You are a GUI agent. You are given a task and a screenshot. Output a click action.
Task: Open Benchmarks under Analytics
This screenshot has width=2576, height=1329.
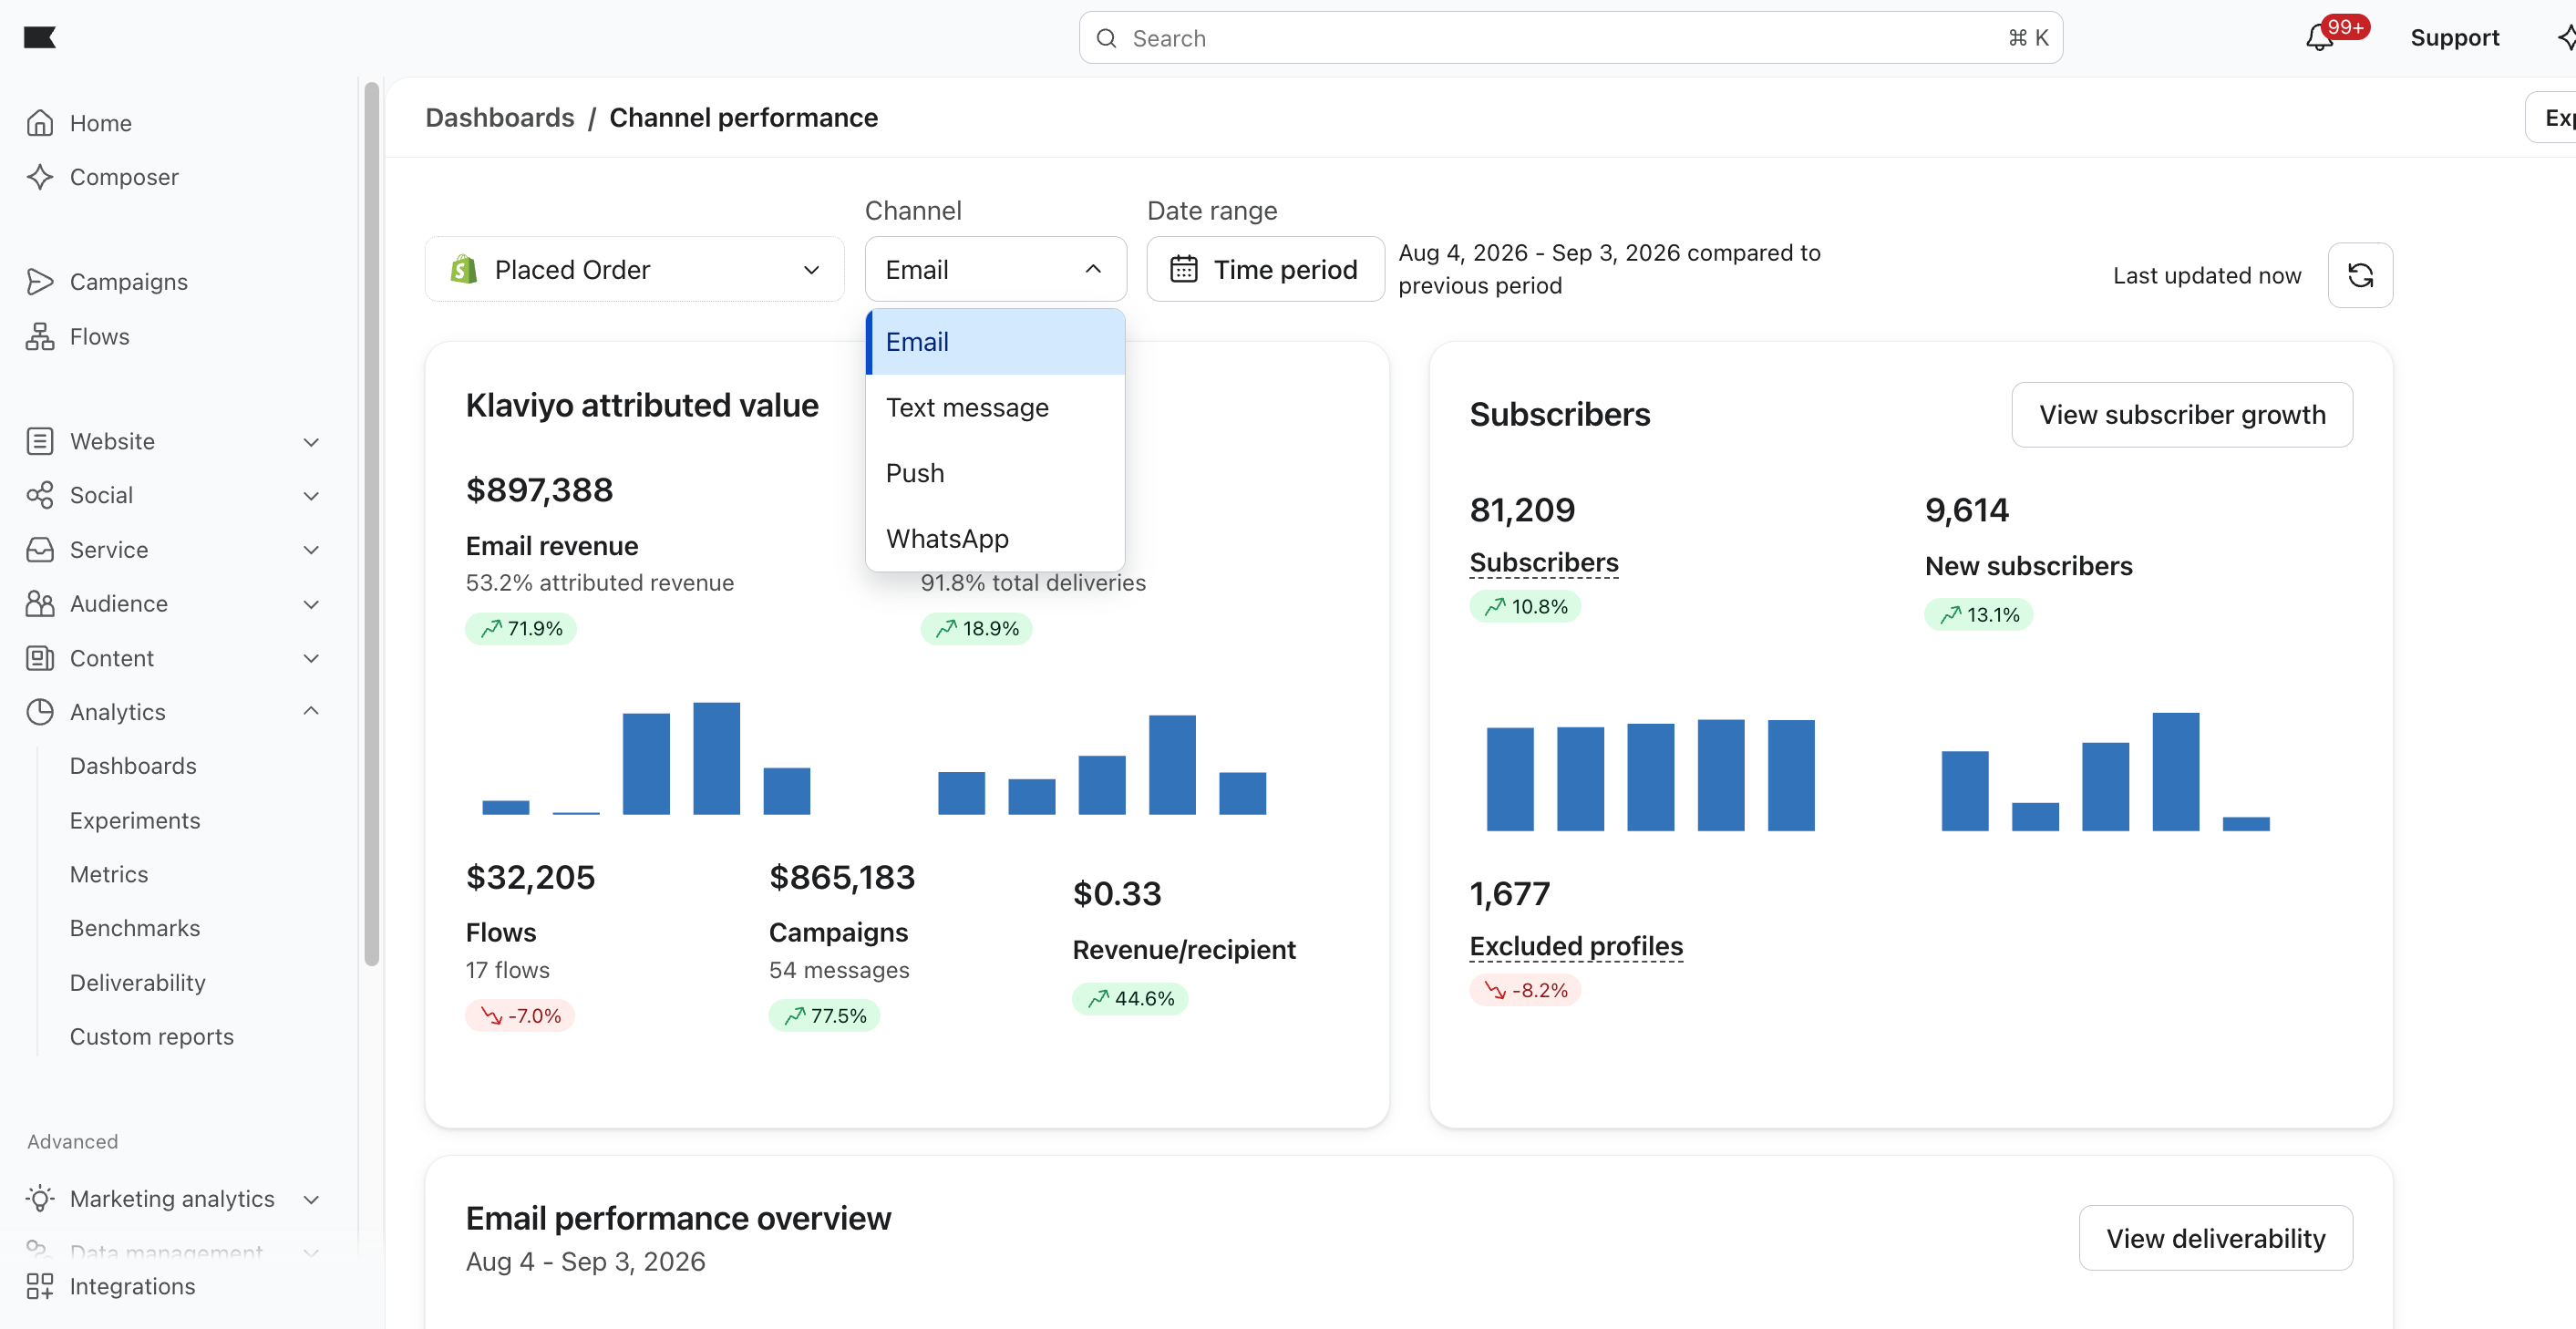coord(135,928)
